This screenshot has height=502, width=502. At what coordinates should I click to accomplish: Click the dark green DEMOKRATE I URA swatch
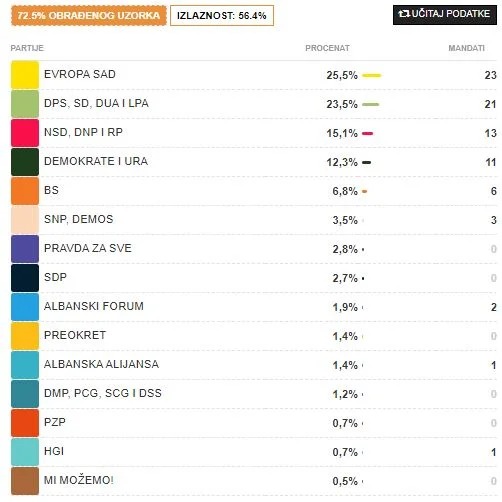[25, 162]
